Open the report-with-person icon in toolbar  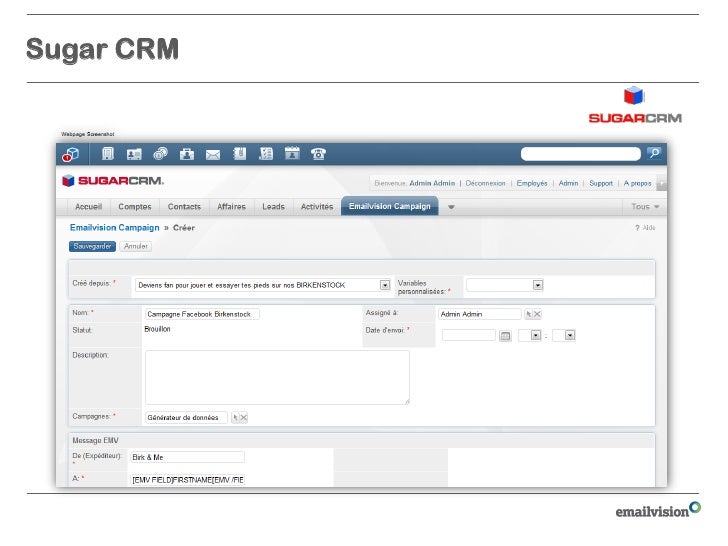point(266,153)
